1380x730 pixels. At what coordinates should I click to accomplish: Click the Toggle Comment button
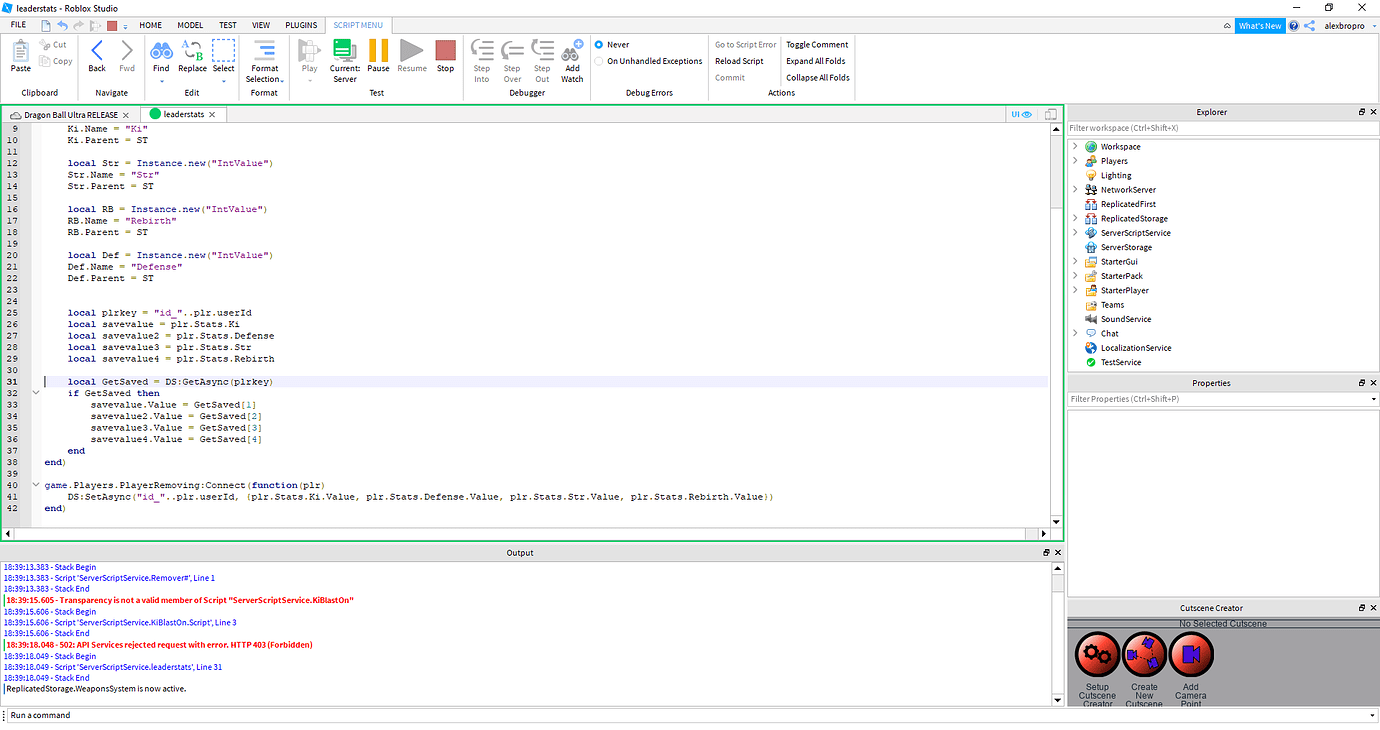pos(816,44)
